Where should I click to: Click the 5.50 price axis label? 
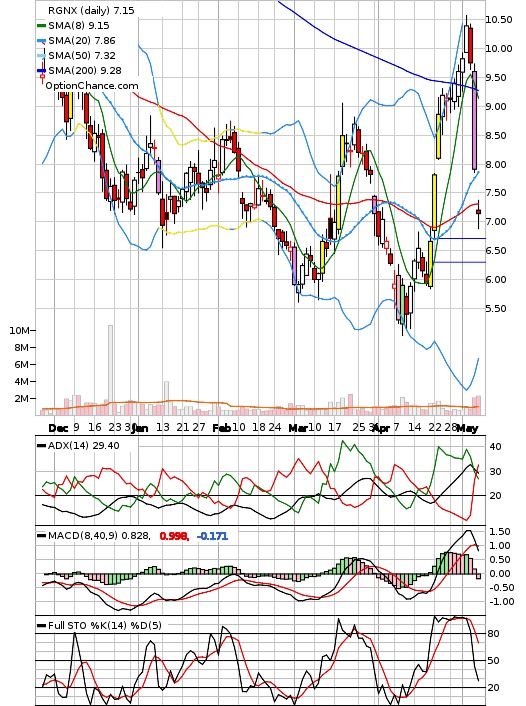496,308
